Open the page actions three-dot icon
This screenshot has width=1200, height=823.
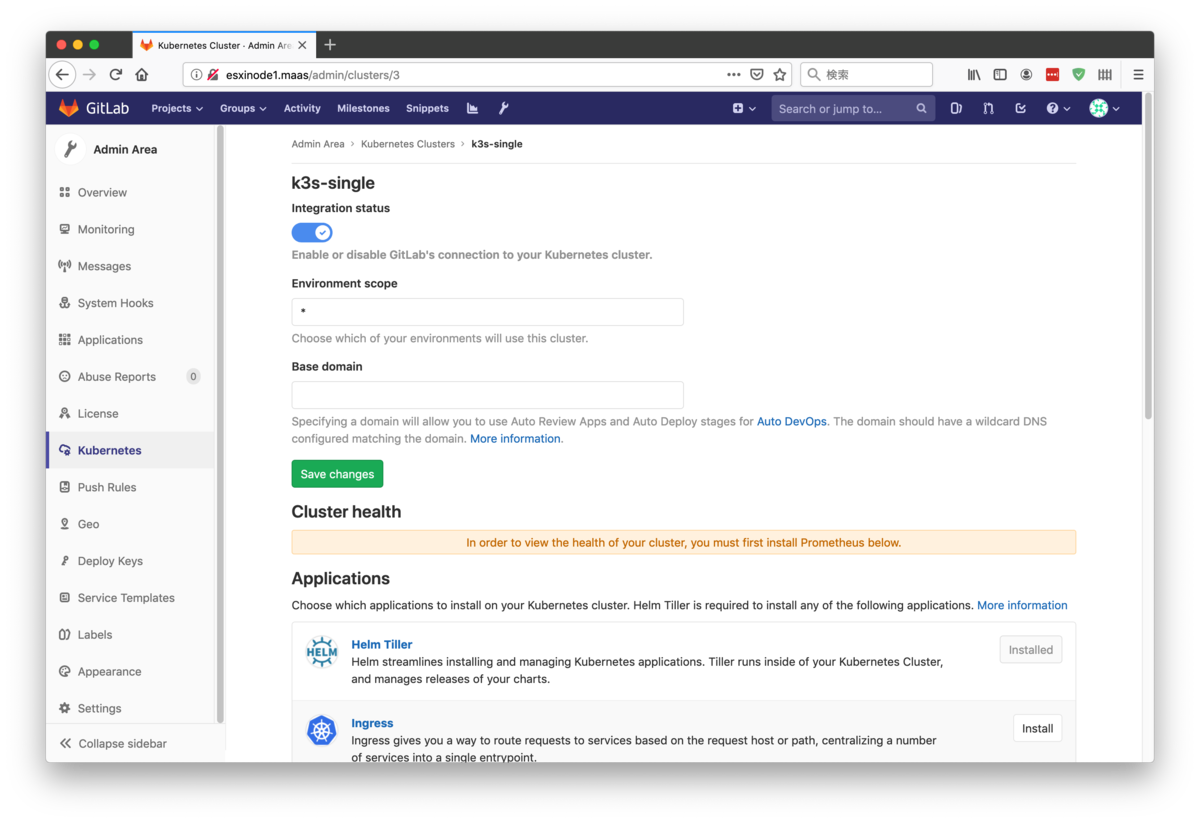tap(734, 74)
